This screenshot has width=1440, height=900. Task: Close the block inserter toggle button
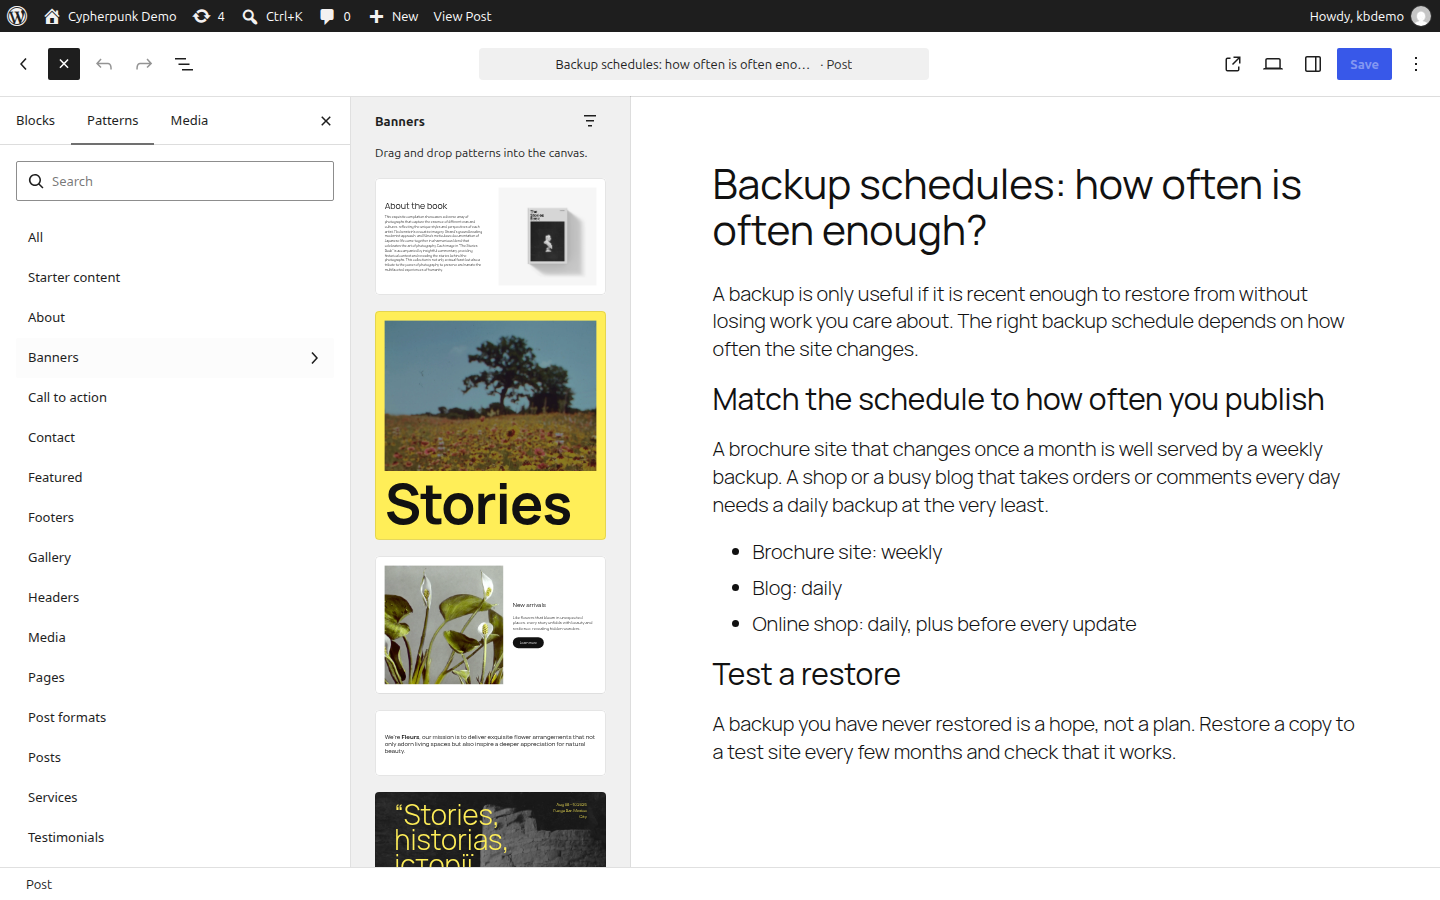64,64
